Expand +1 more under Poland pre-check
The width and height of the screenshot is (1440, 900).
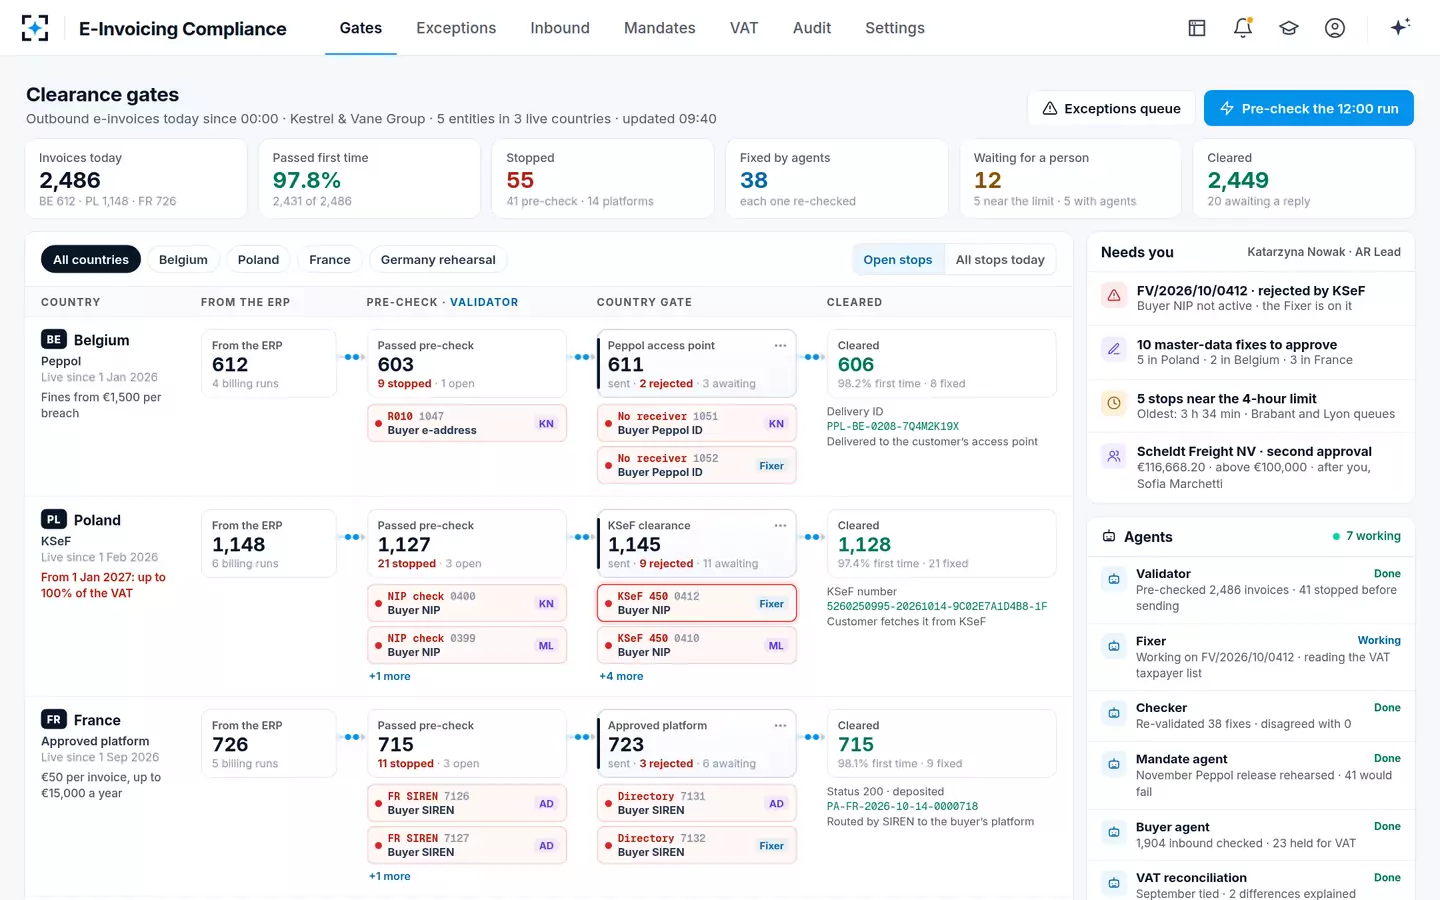[x=390, y=677]
